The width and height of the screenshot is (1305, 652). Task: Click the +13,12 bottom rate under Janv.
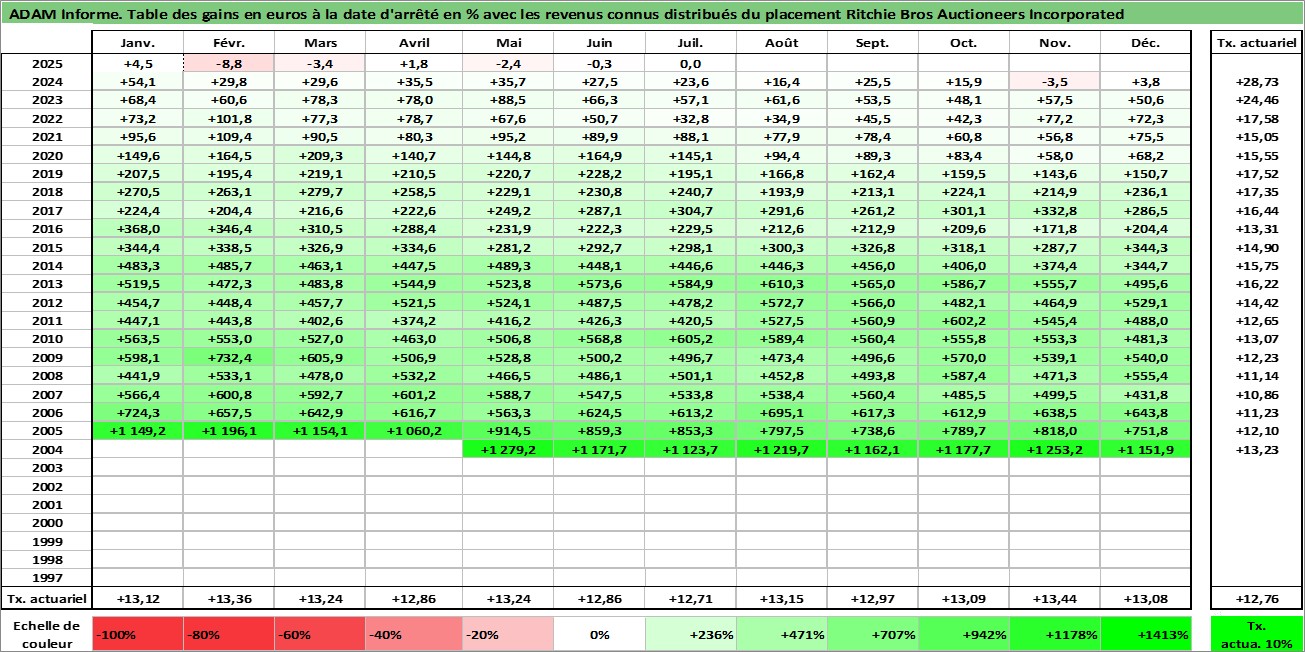tap(137, 599)
